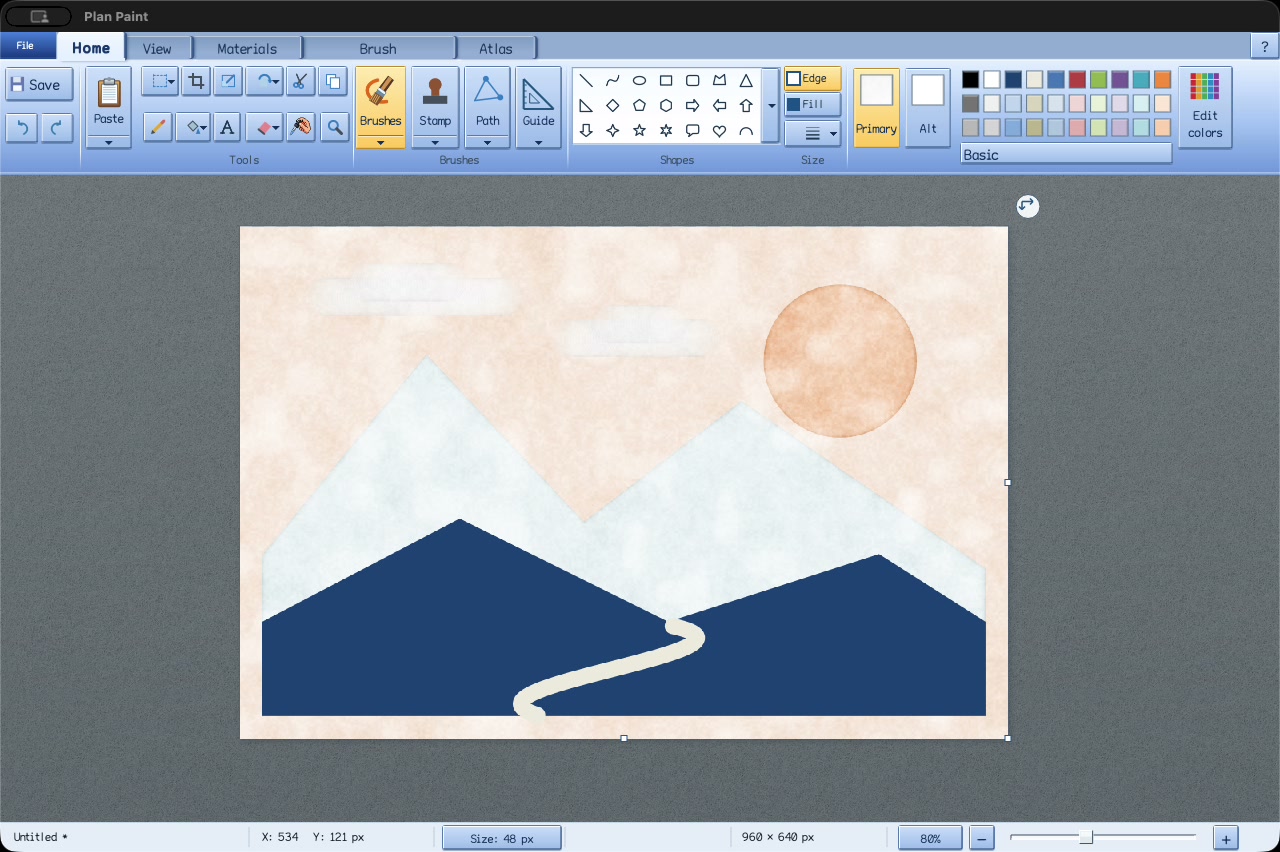Choose the diamond shape
Viewport: 1280px width, 852px height.
tap(613, 106)
